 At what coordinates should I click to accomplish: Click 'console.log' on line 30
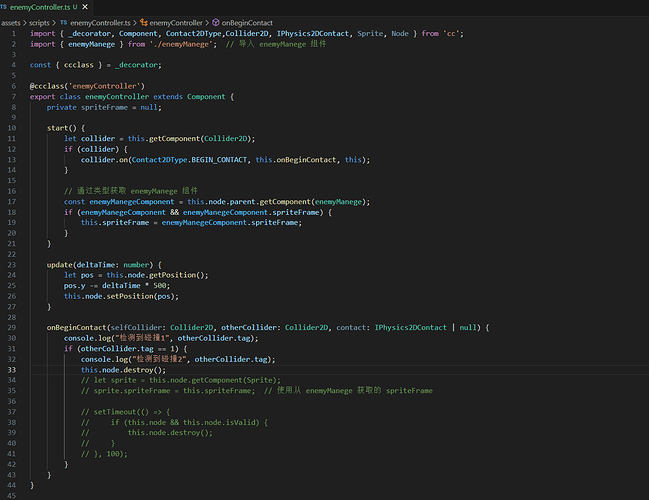coord(87,338)
